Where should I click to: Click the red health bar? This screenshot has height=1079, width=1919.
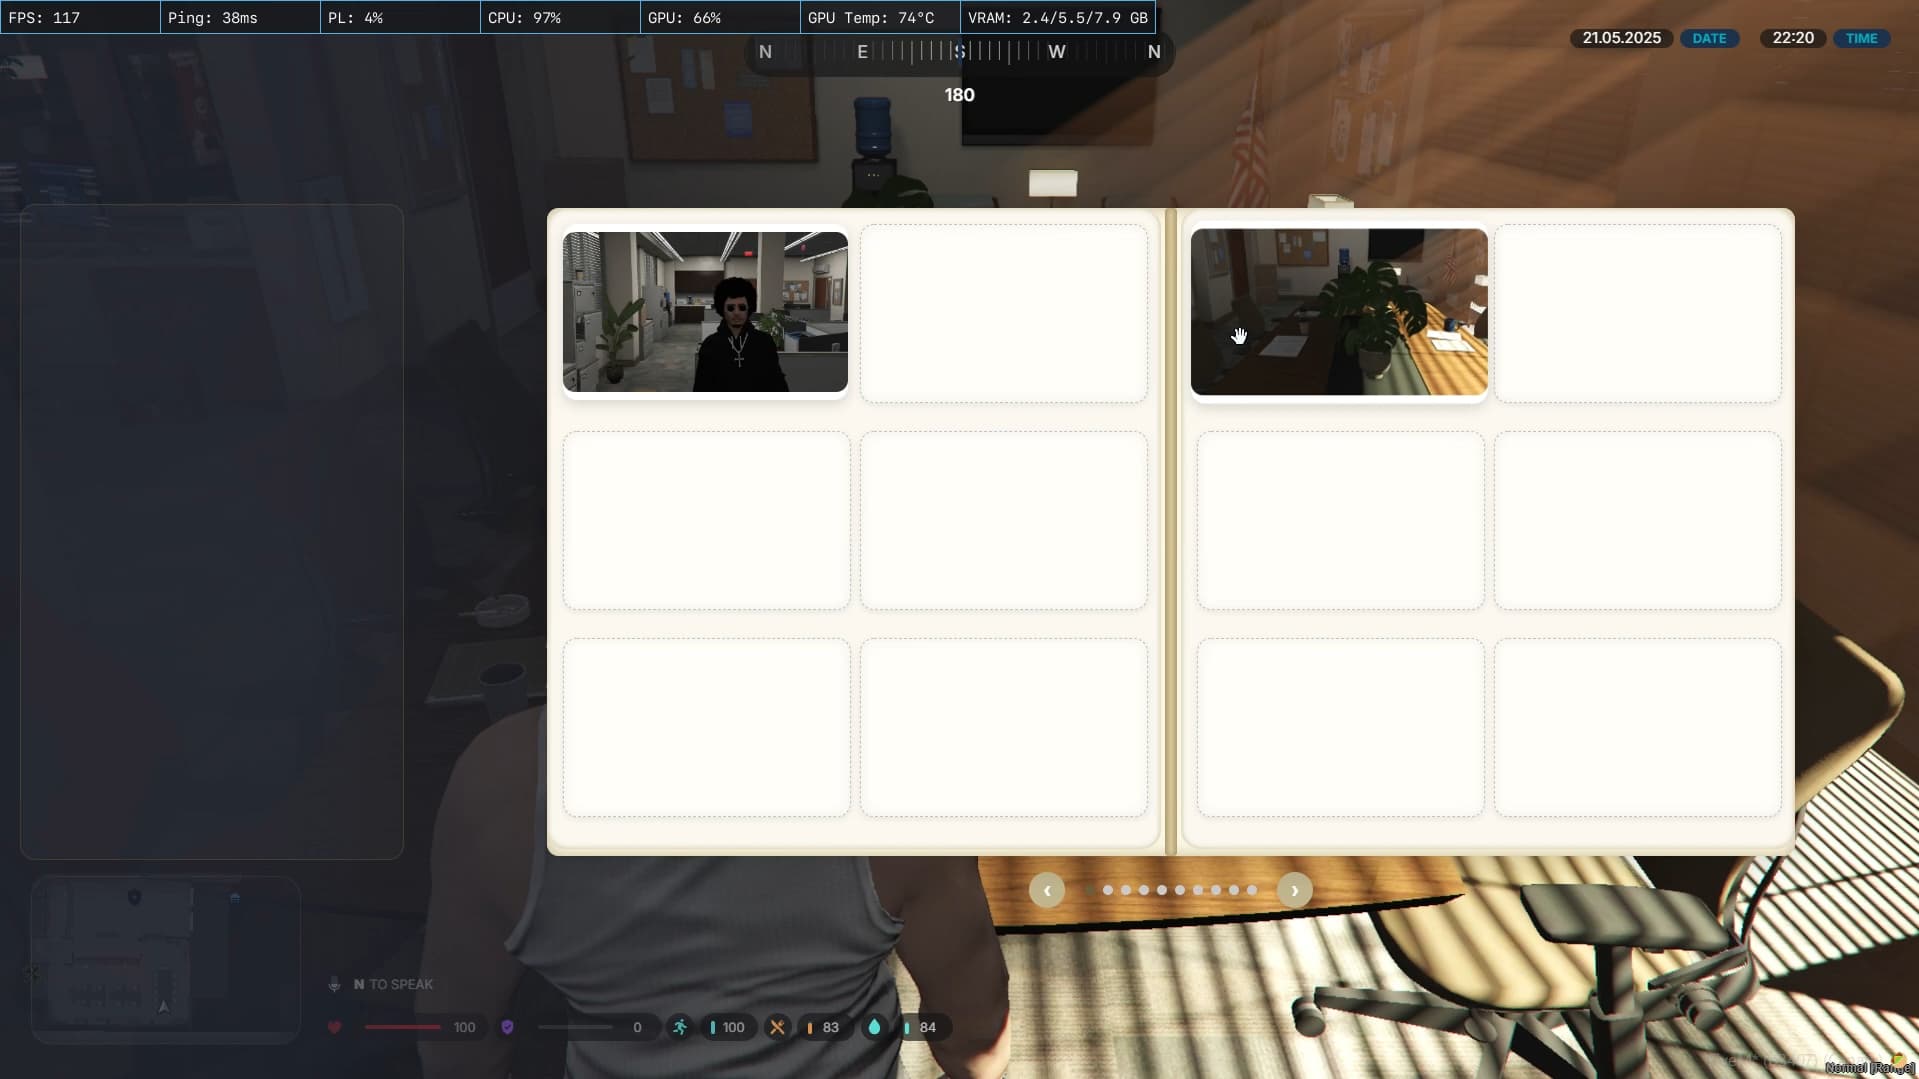pyautogui.click(x=403, y=1027)
